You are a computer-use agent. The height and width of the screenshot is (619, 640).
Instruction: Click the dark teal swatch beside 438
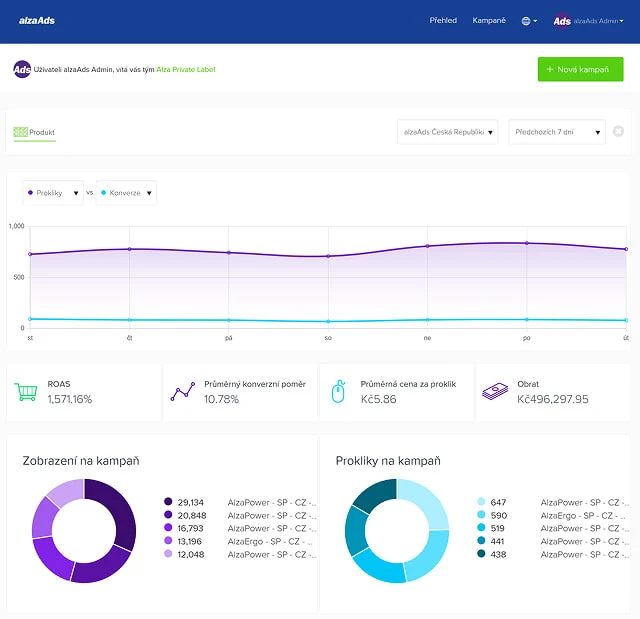click(x=481, y=554)
